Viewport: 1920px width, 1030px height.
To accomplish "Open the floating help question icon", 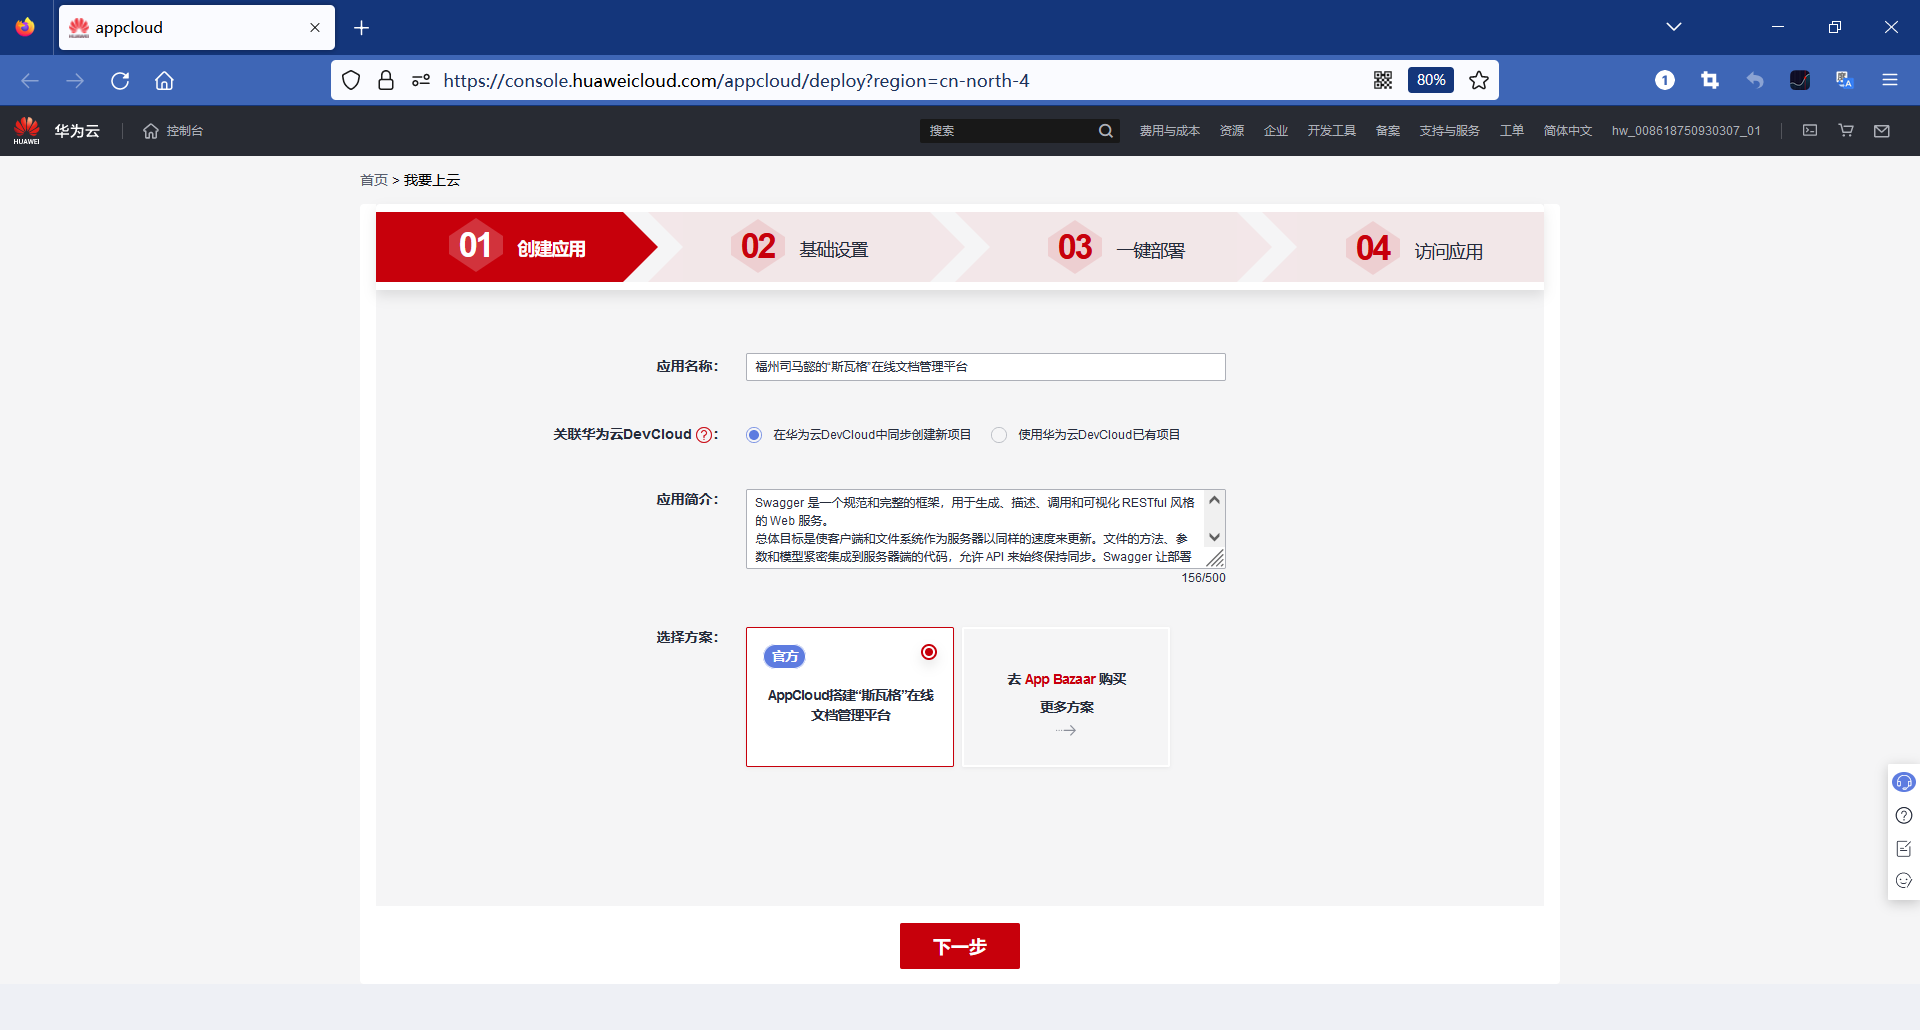I will [x=1904, y=816].
